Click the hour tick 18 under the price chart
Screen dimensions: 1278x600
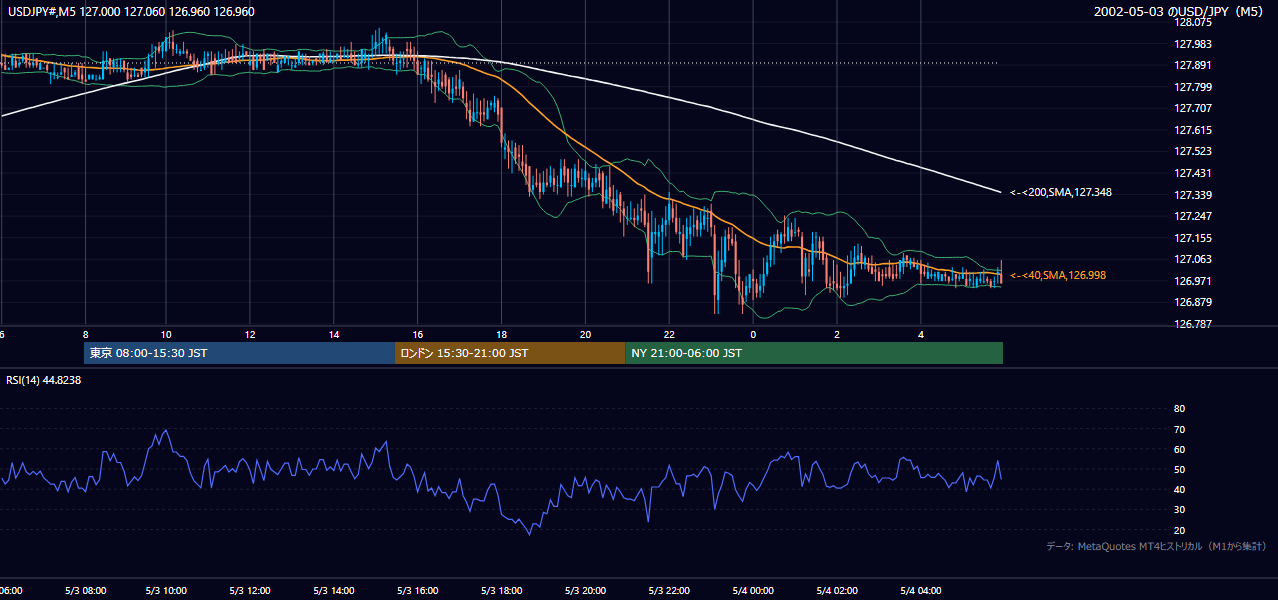click(502, 335)
